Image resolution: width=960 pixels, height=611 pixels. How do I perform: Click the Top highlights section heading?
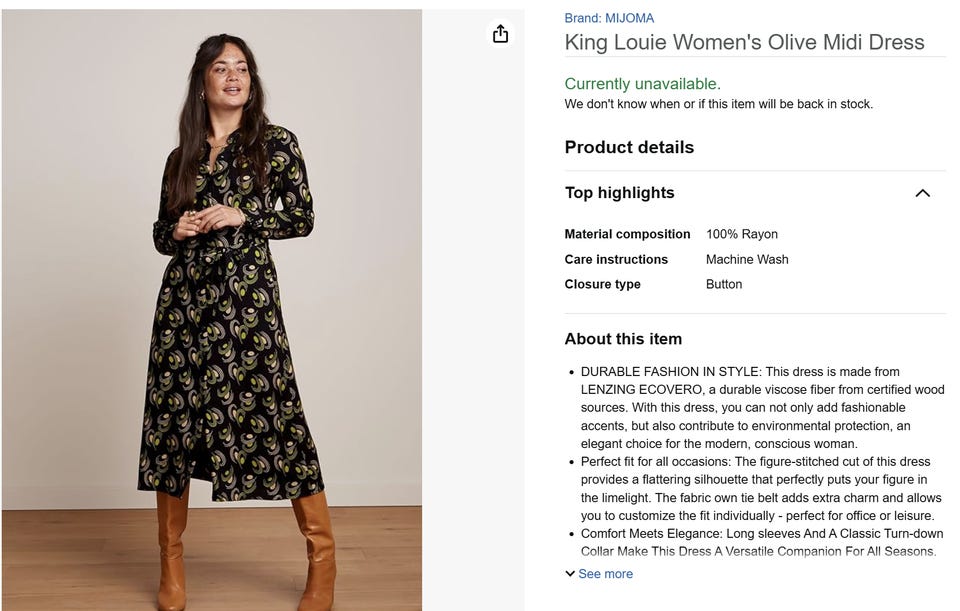click(619, 193)
